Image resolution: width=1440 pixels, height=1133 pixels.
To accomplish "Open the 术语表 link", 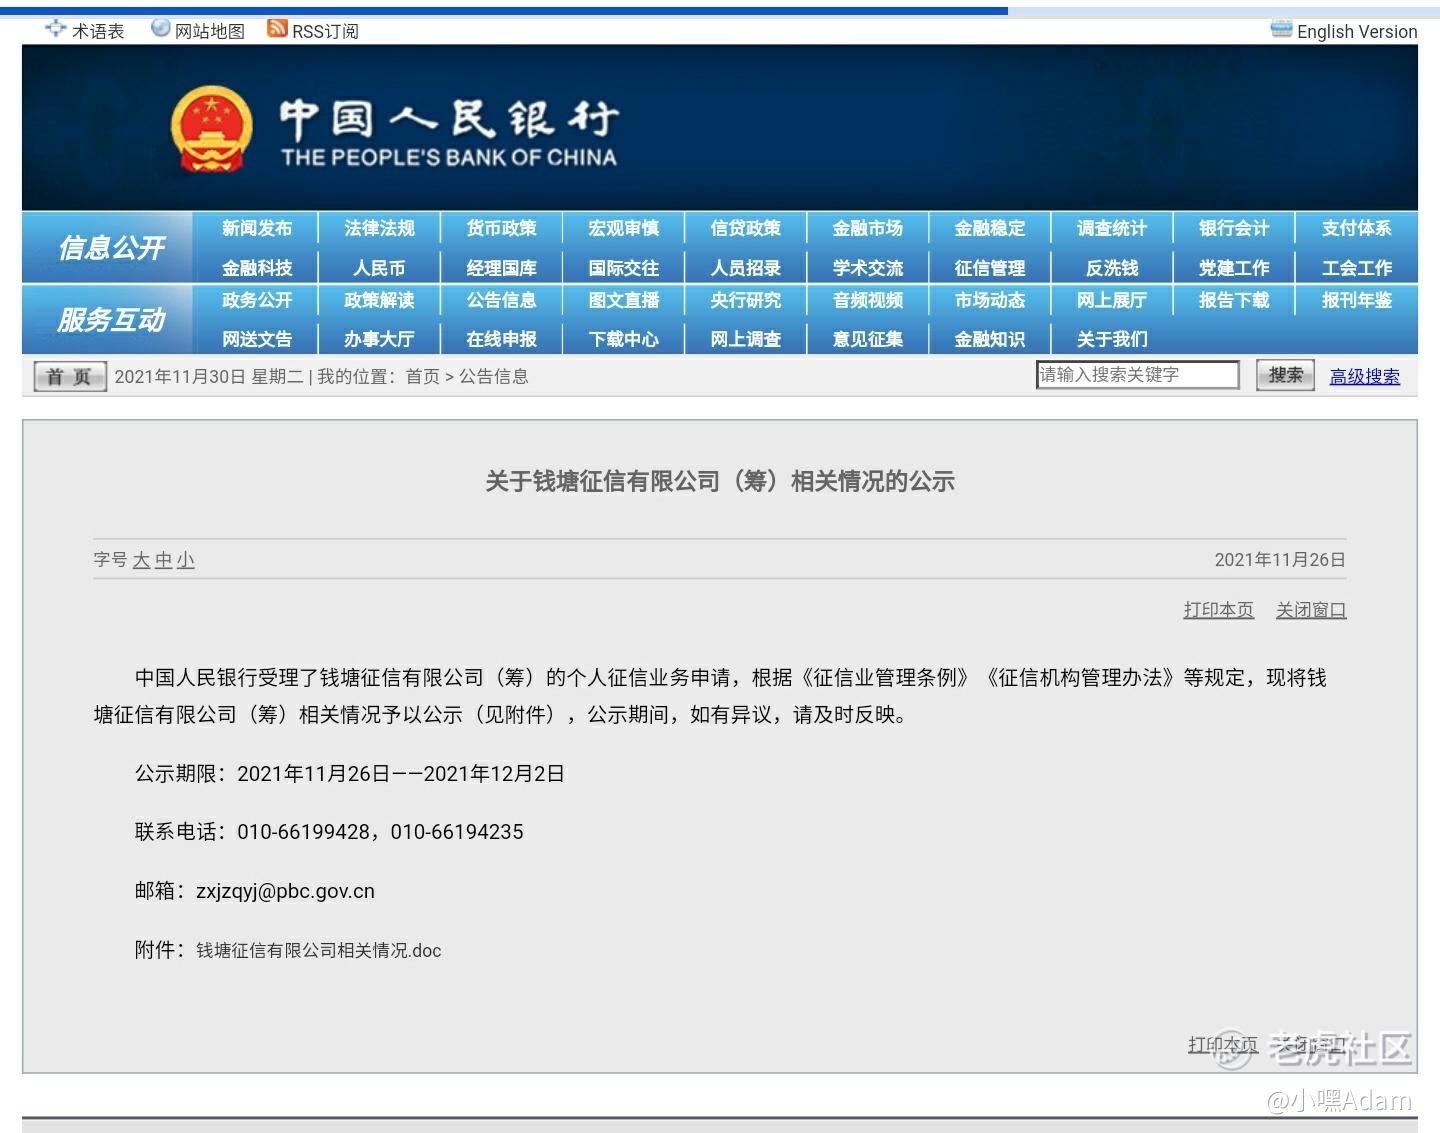I will pos(98,31).
